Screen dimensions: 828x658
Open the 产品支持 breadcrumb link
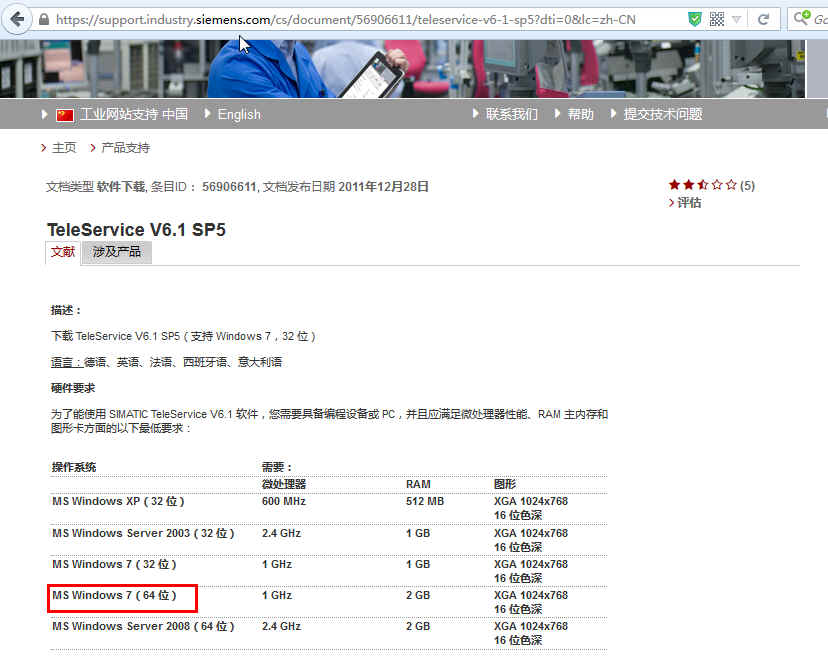point(125,147)
